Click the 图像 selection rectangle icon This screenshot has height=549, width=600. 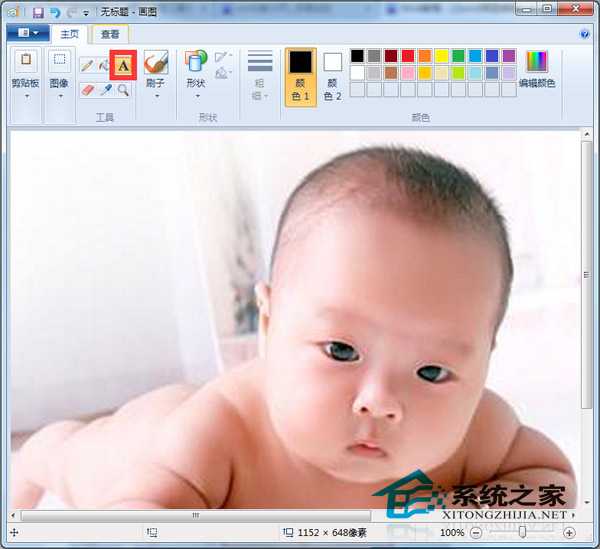pos(59,60)
